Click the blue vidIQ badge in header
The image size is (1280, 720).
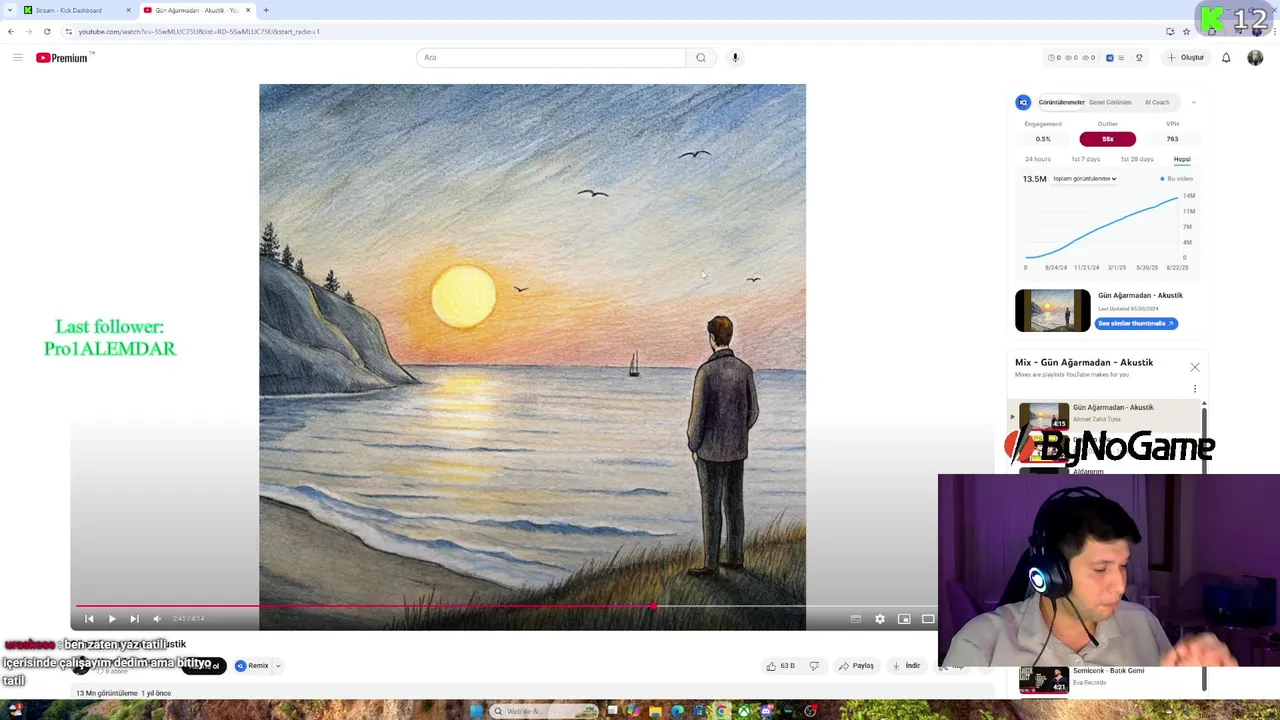click(x=1109, y=58)
